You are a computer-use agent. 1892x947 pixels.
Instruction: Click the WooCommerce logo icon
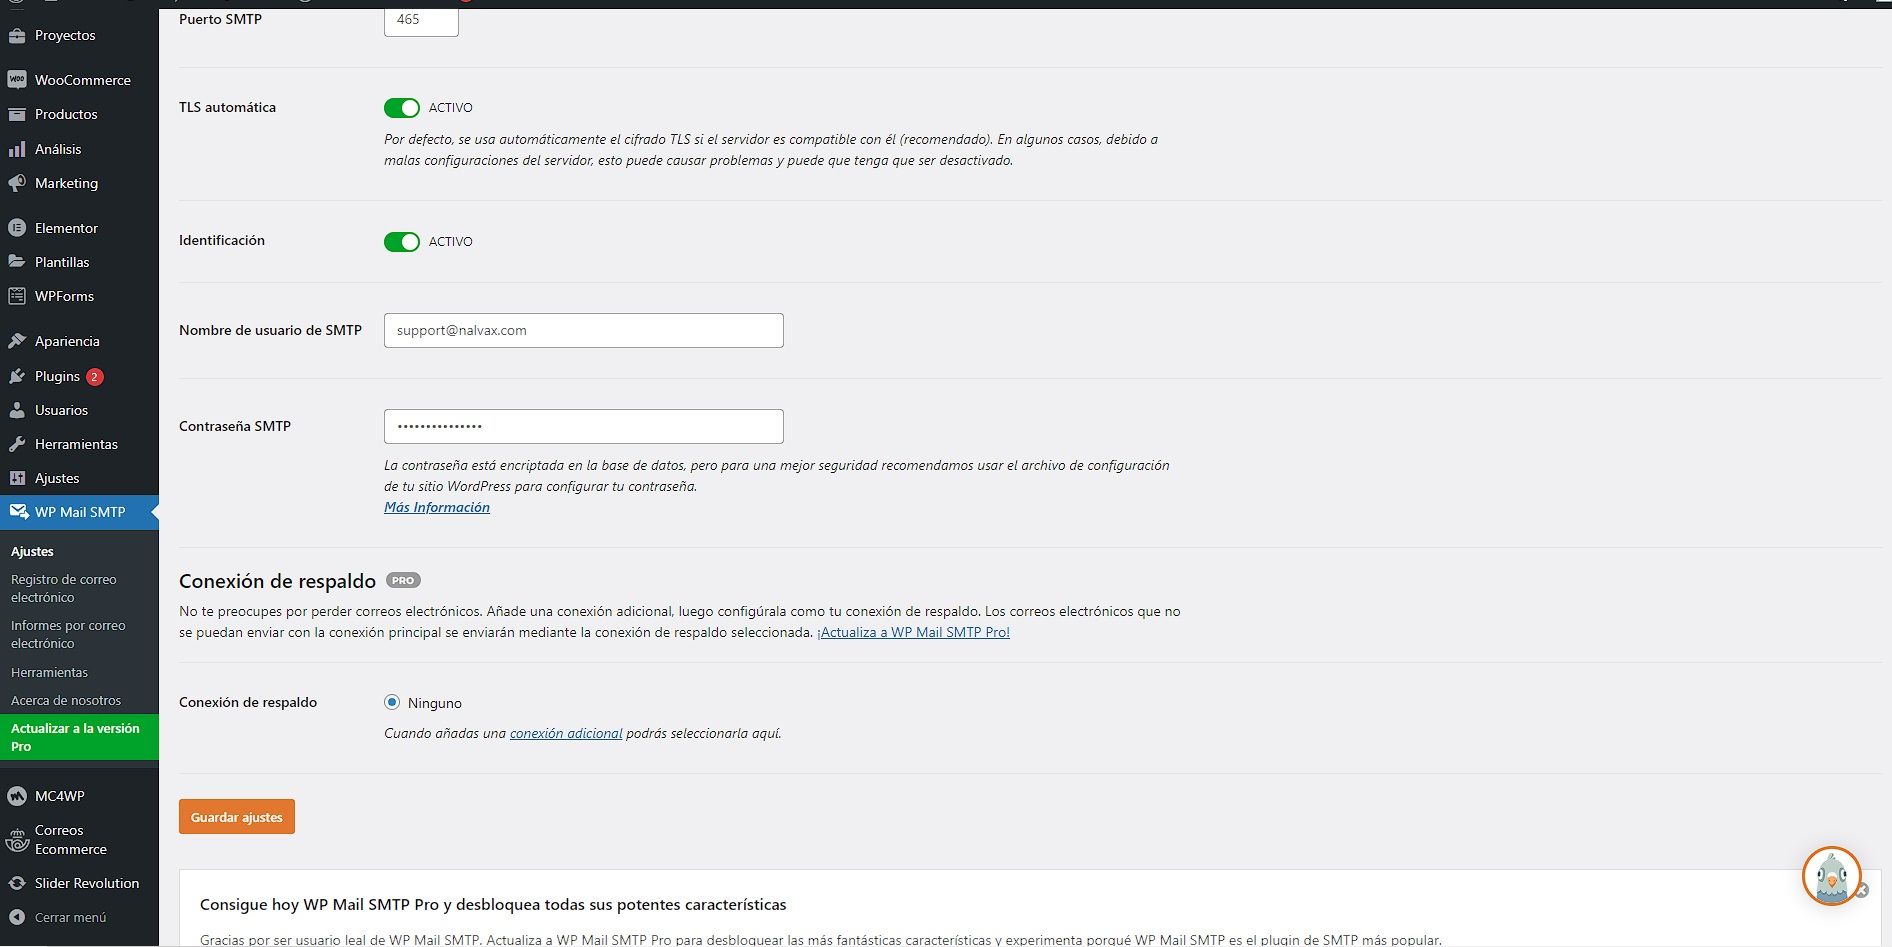point(17,80)
